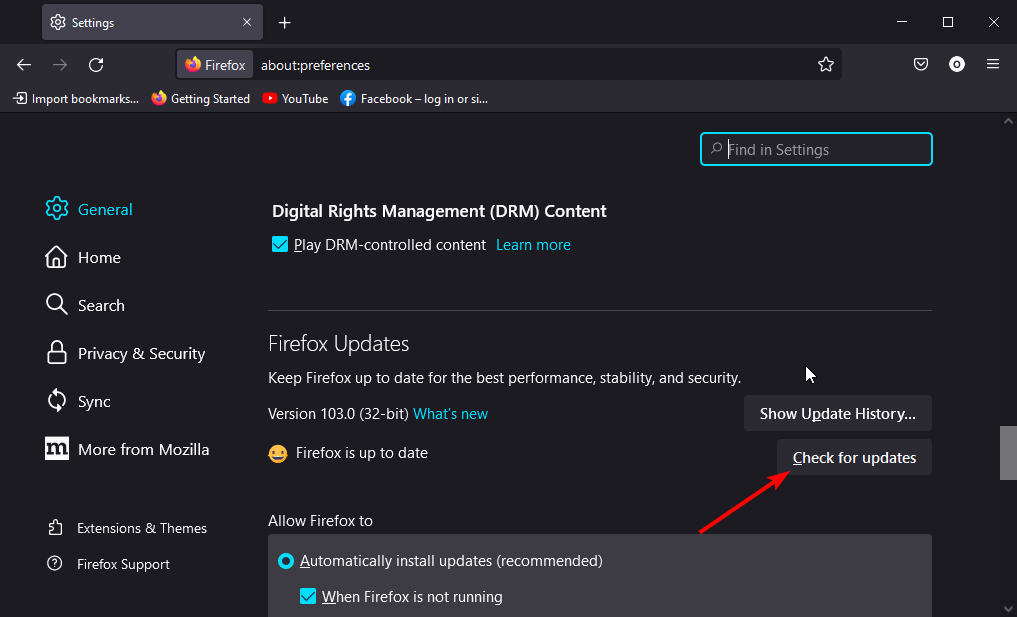Bookmark this page with the star icon

tap(825, 65)
